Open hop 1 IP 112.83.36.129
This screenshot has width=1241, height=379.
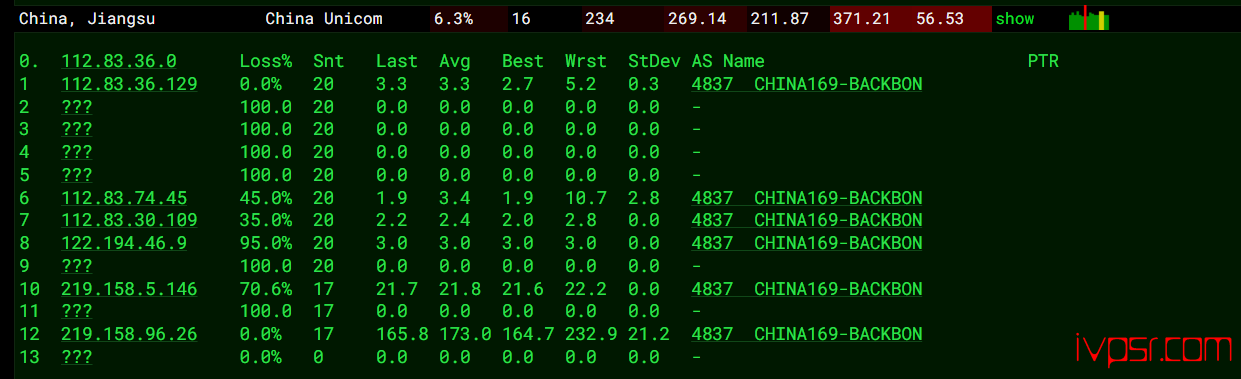tap(129, 85)
